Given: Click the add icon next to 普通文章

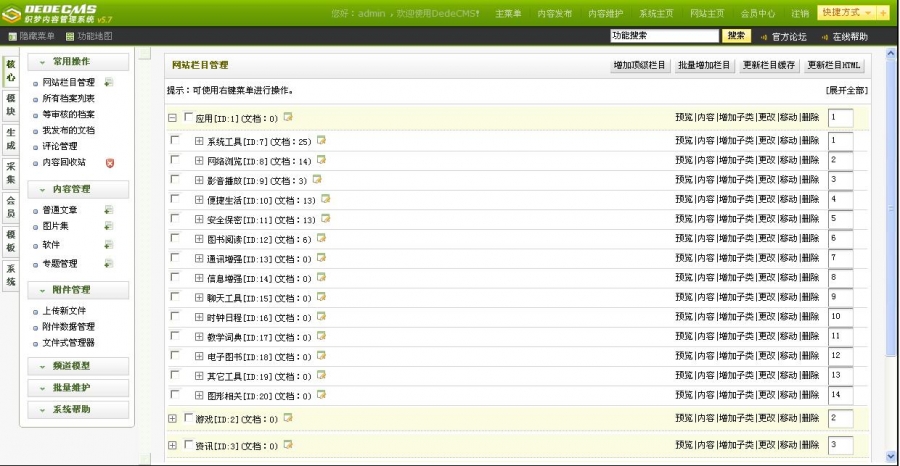Looking at the screenshot, I should point(109,210).
